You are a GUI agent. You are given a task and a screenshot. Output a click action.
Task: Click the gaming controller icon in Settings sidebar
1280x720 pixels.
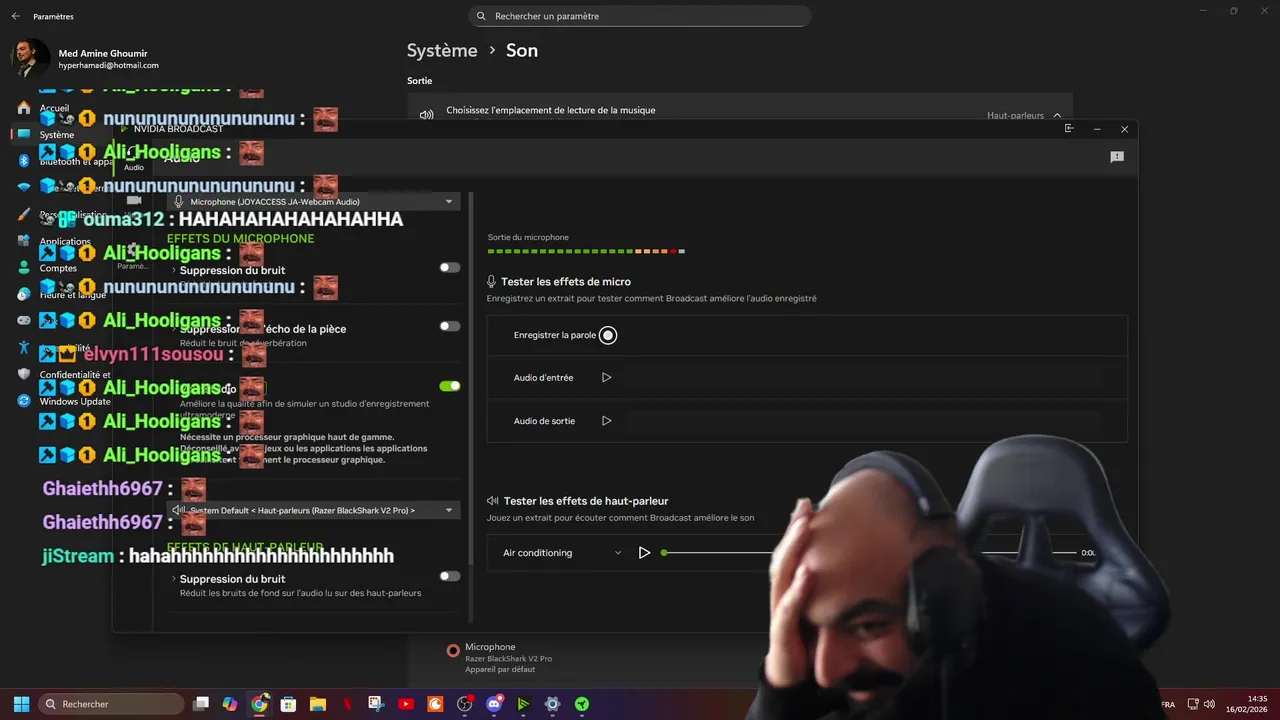tap(24, 321)
